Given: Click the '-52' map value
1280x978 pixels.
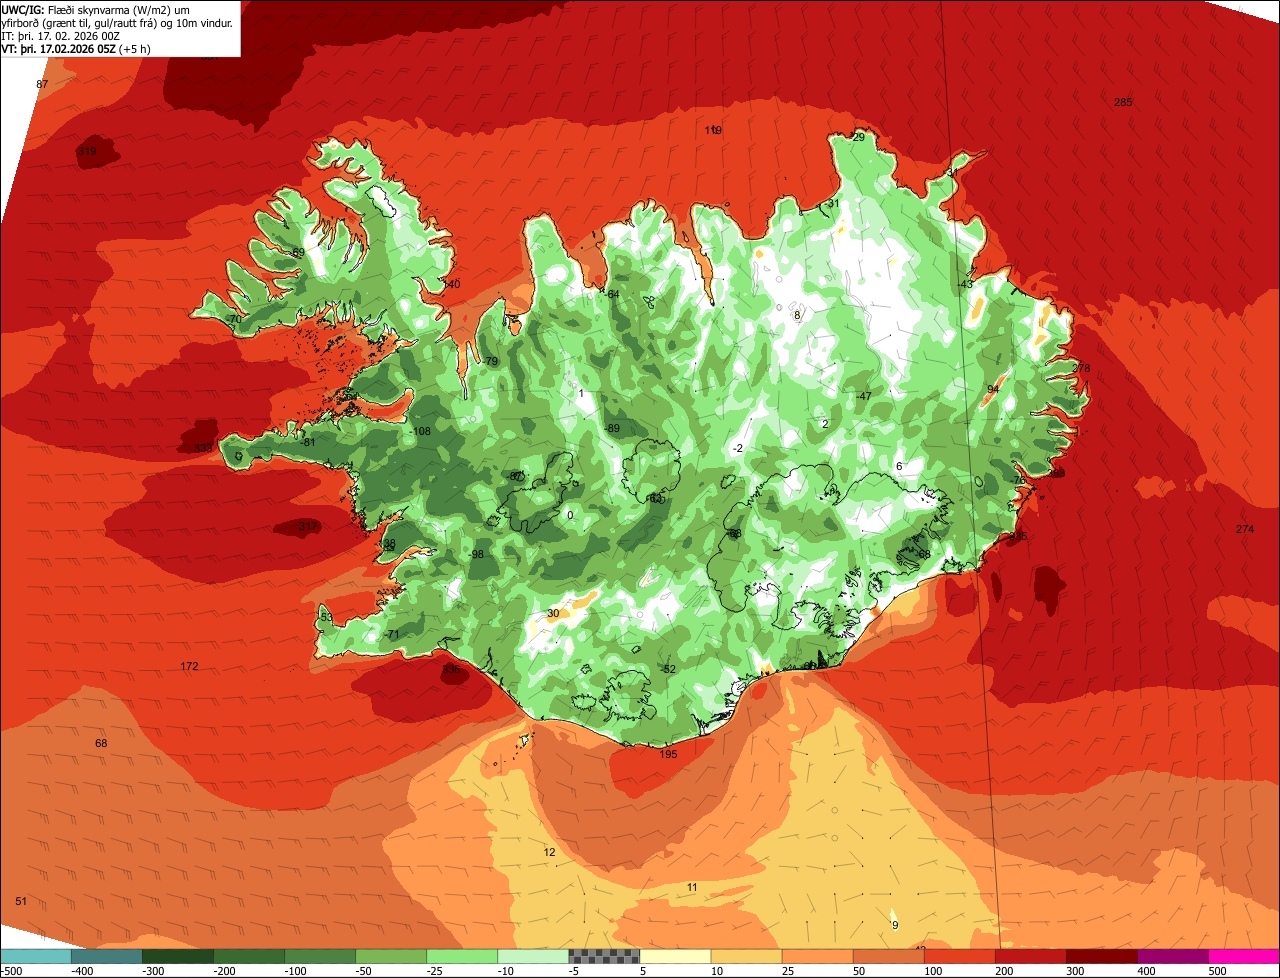Looking at the screenshot, I should click(667, 669).
